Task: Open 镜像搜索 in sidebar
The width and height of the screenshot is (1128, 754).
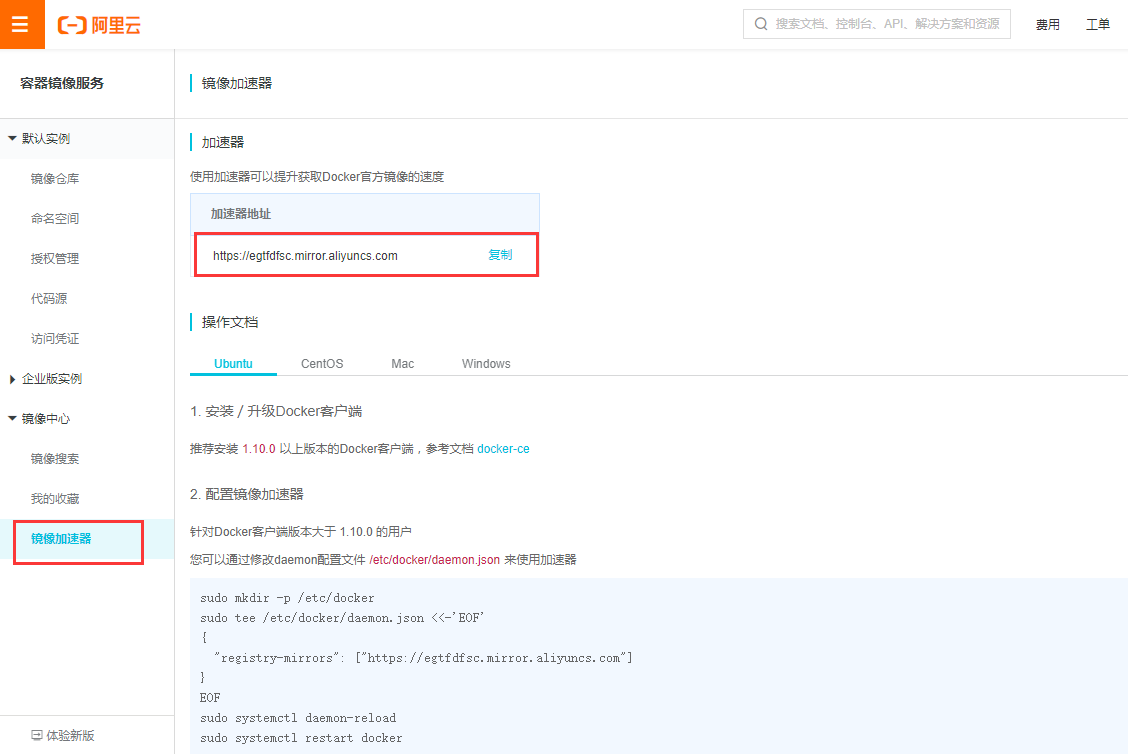Action: pos(55,458)
